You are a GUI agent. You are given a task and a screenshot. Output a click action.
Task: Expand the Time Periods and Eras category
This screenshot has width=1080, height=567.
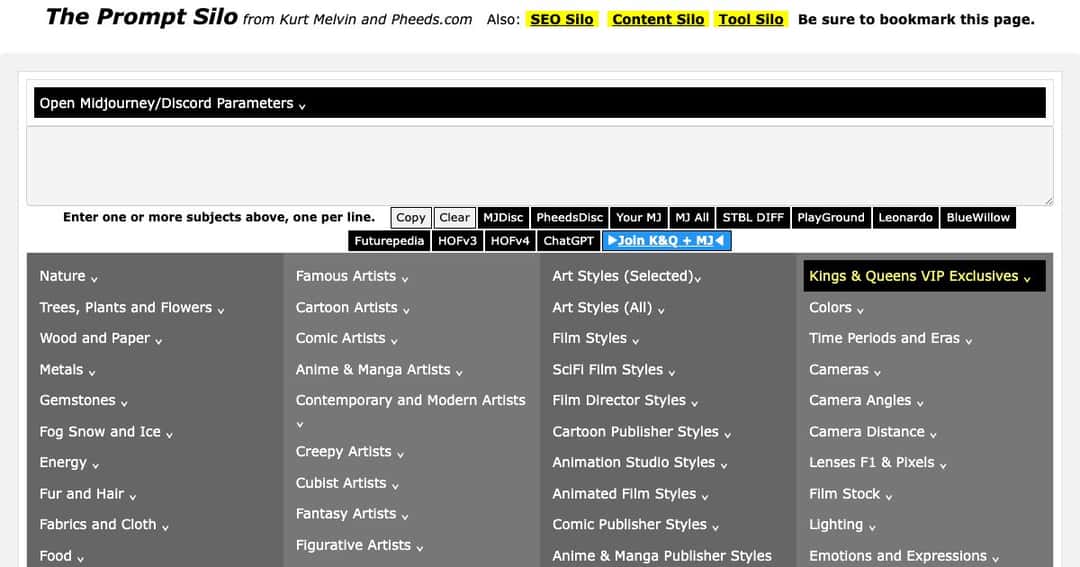click(891, 338)
